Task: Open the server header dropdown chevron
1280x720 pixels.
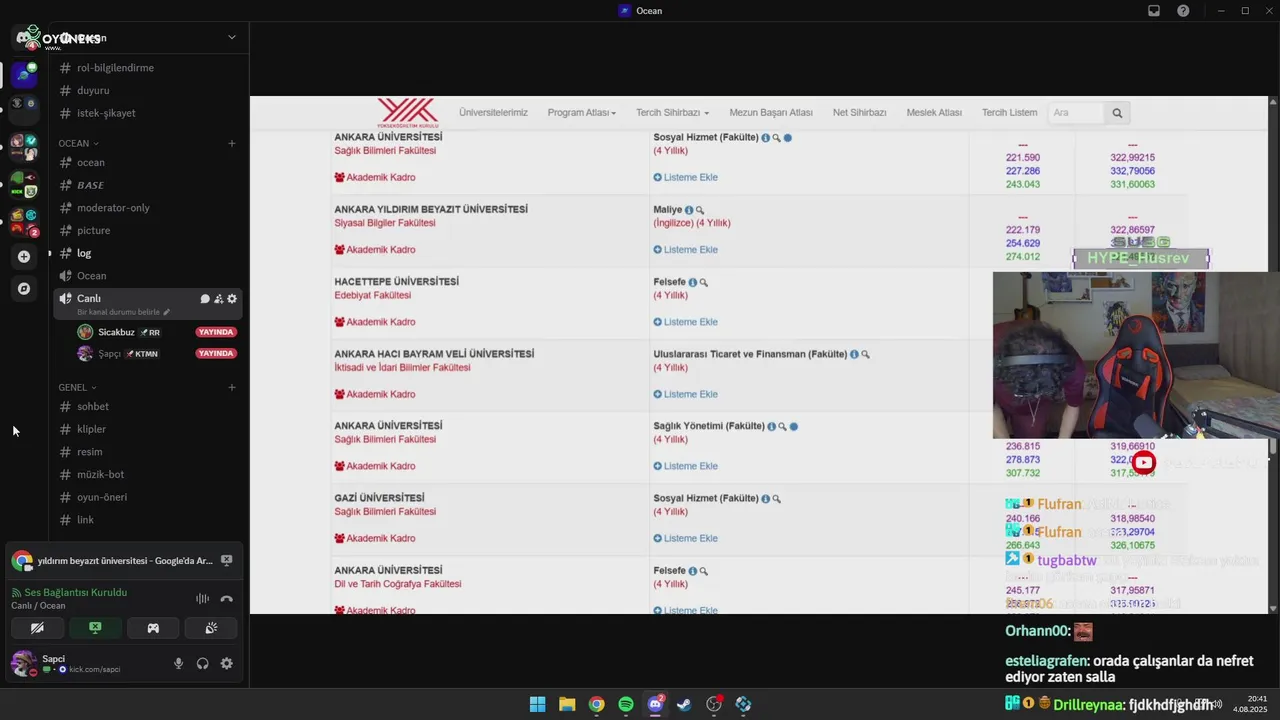Action: [x=232, y=37]
